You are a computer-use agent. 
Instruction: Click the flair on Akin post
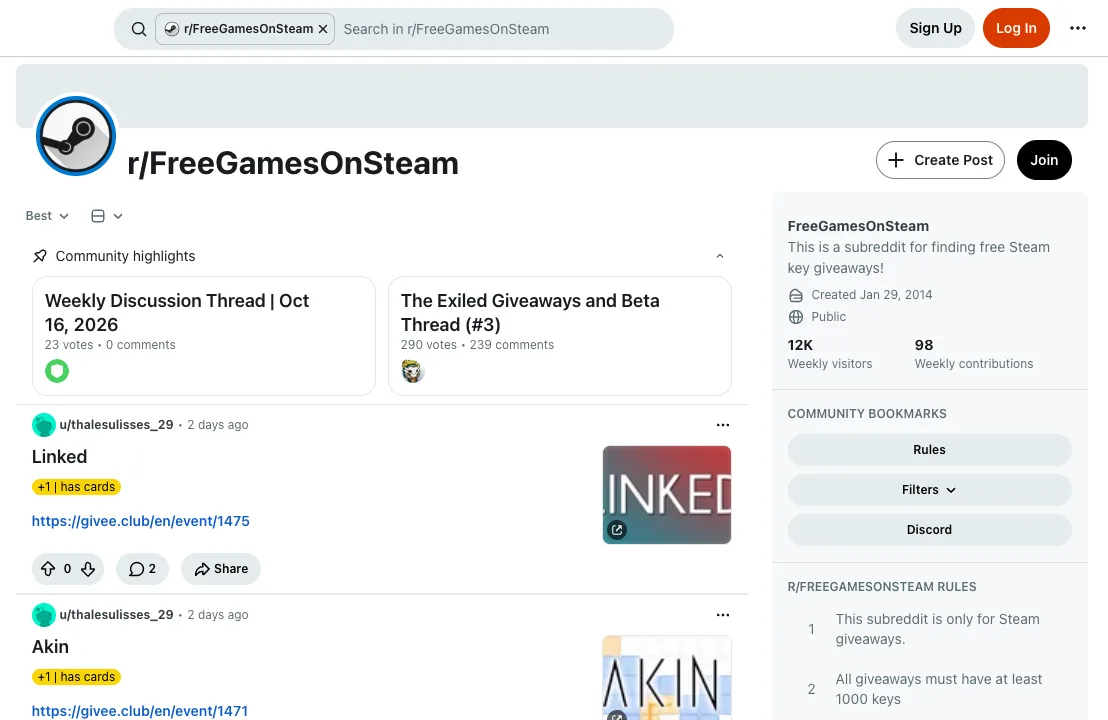pos(76,677)
